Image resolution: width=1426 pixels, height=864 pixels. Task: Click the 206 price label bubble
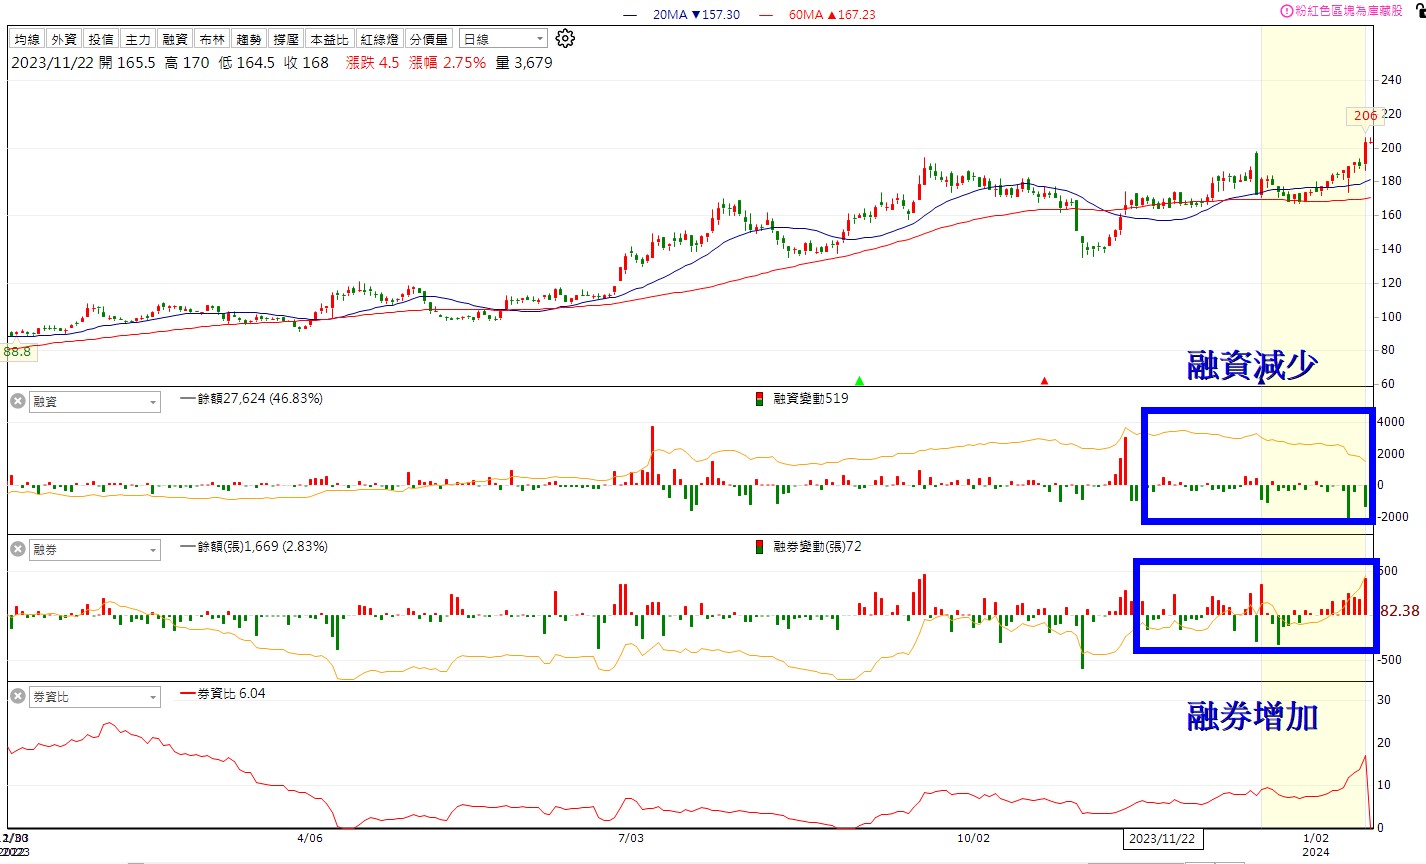1365,116
